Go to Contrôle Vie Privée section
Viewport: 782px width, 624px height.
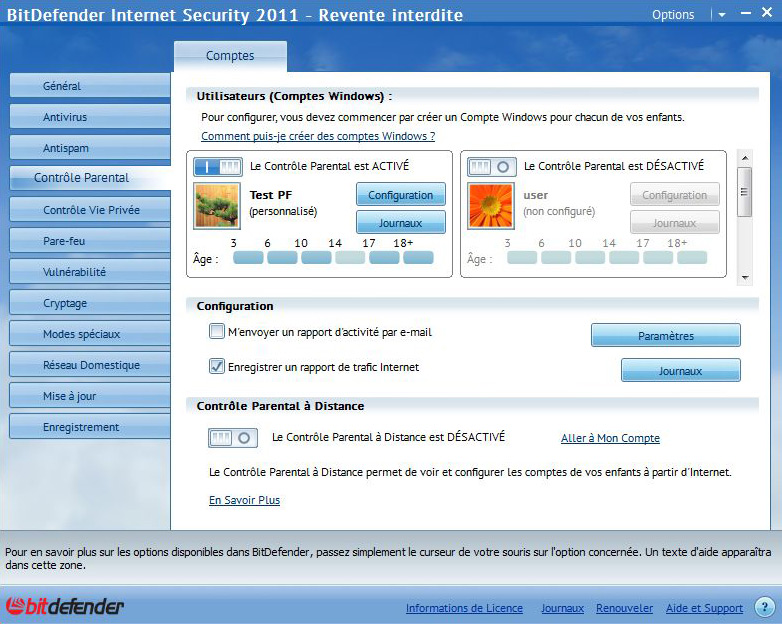90,209
